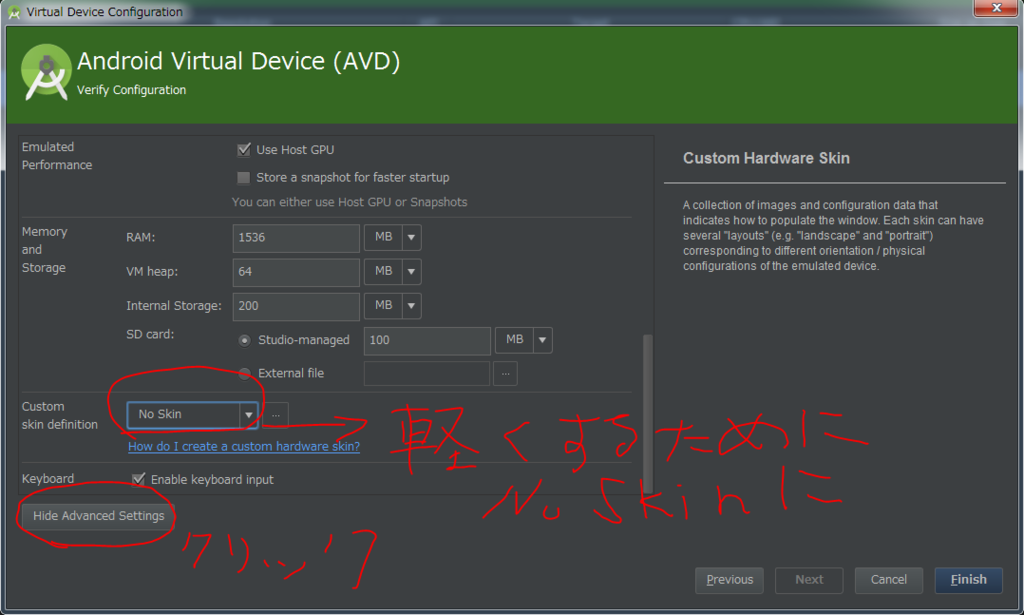Open the RAM unit MB dropdown
1024x615 pixels.
(392, 238)
